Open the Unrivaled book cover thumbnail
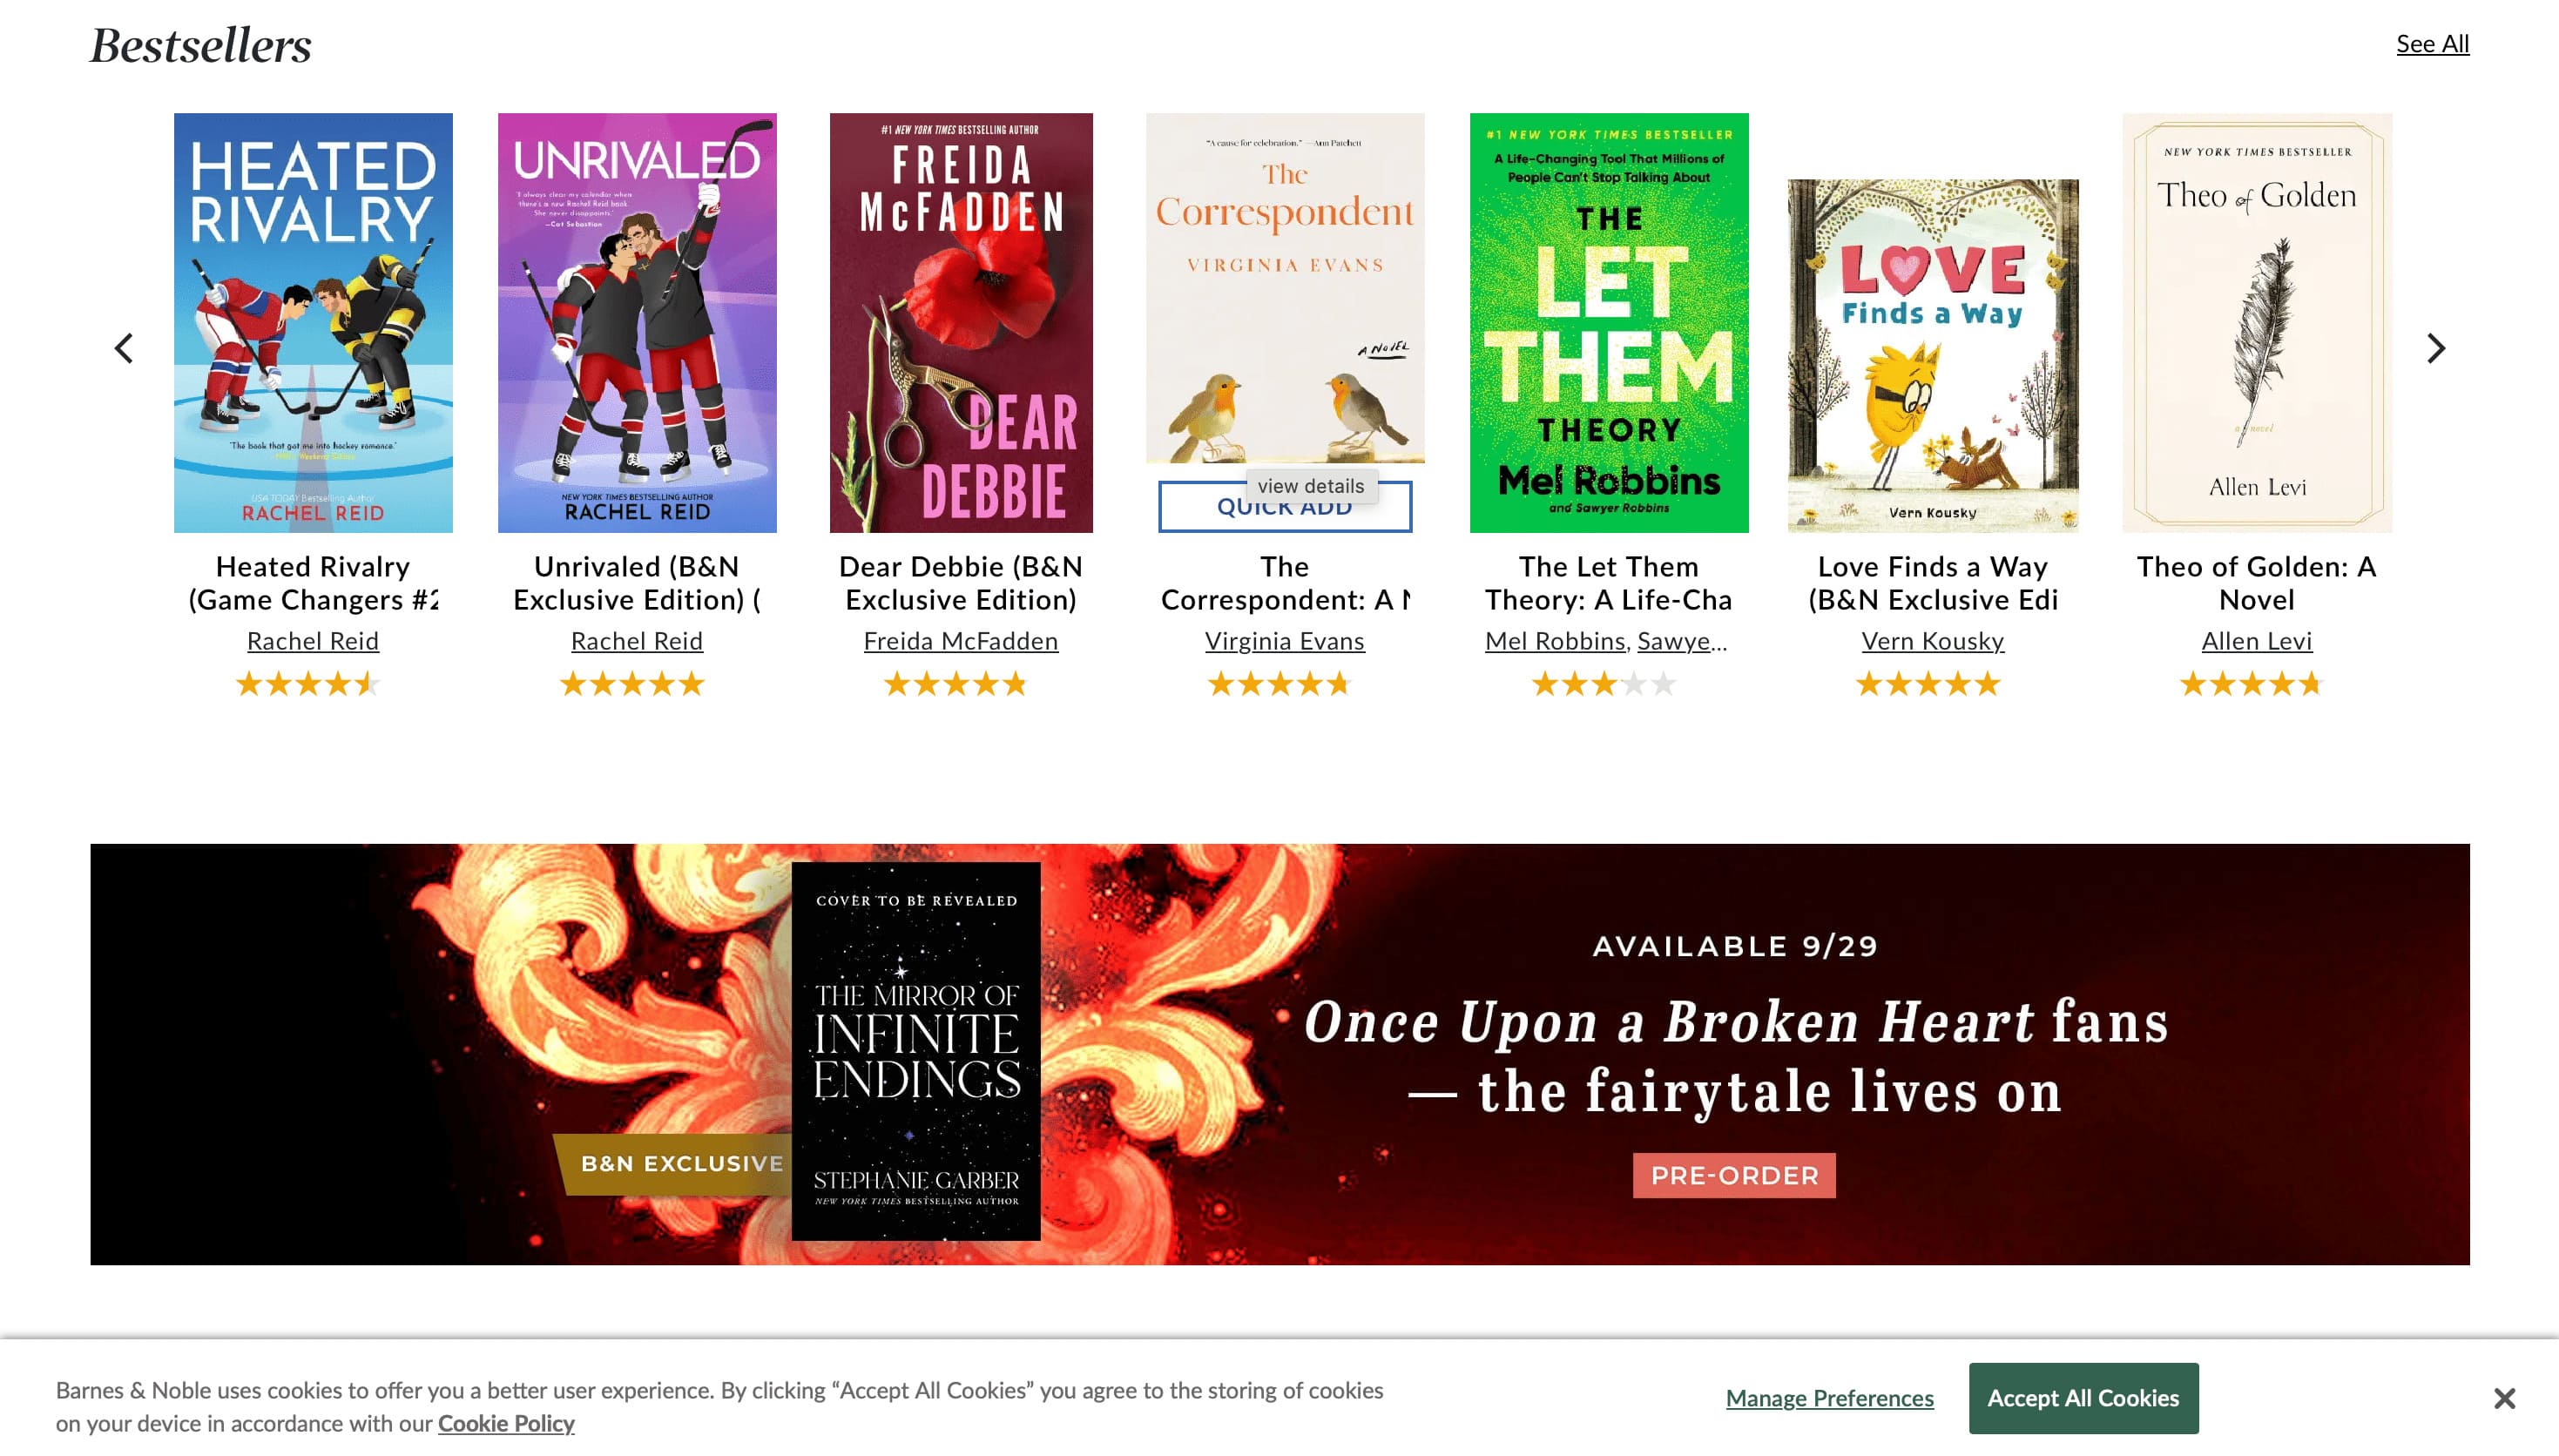The width and height of the screenshot is (2559, 1456). [637, 322]
